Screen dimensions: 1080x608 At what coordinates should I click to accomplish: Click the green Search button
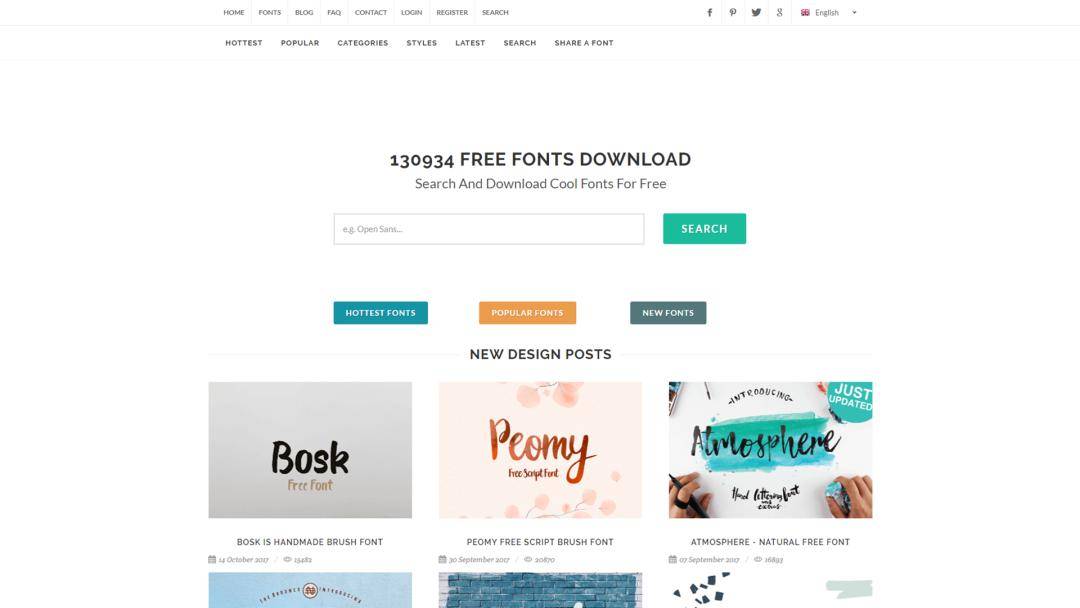point(704,229)
